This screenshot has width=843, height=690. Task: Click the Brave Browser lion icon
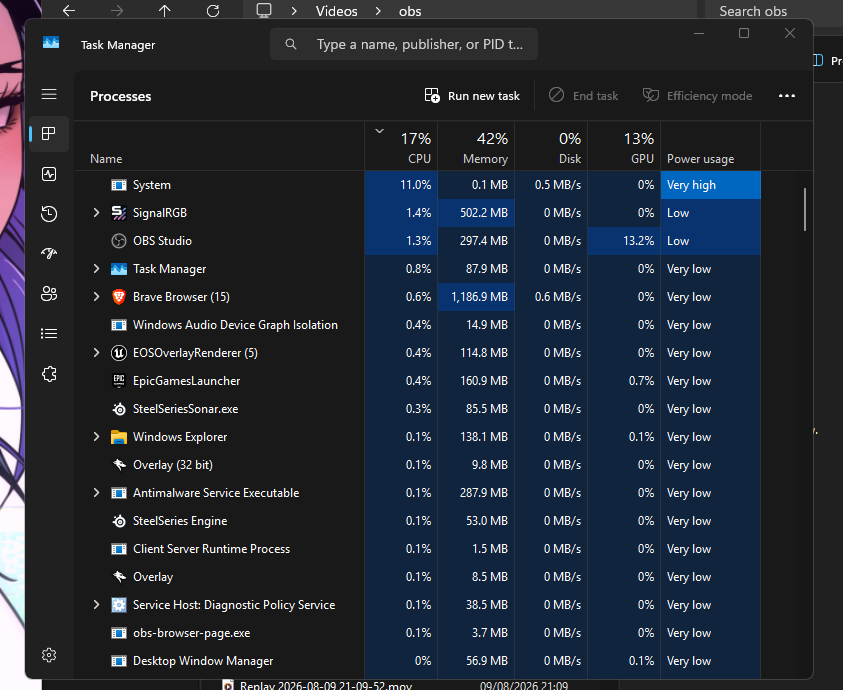[x=119, y=297]
